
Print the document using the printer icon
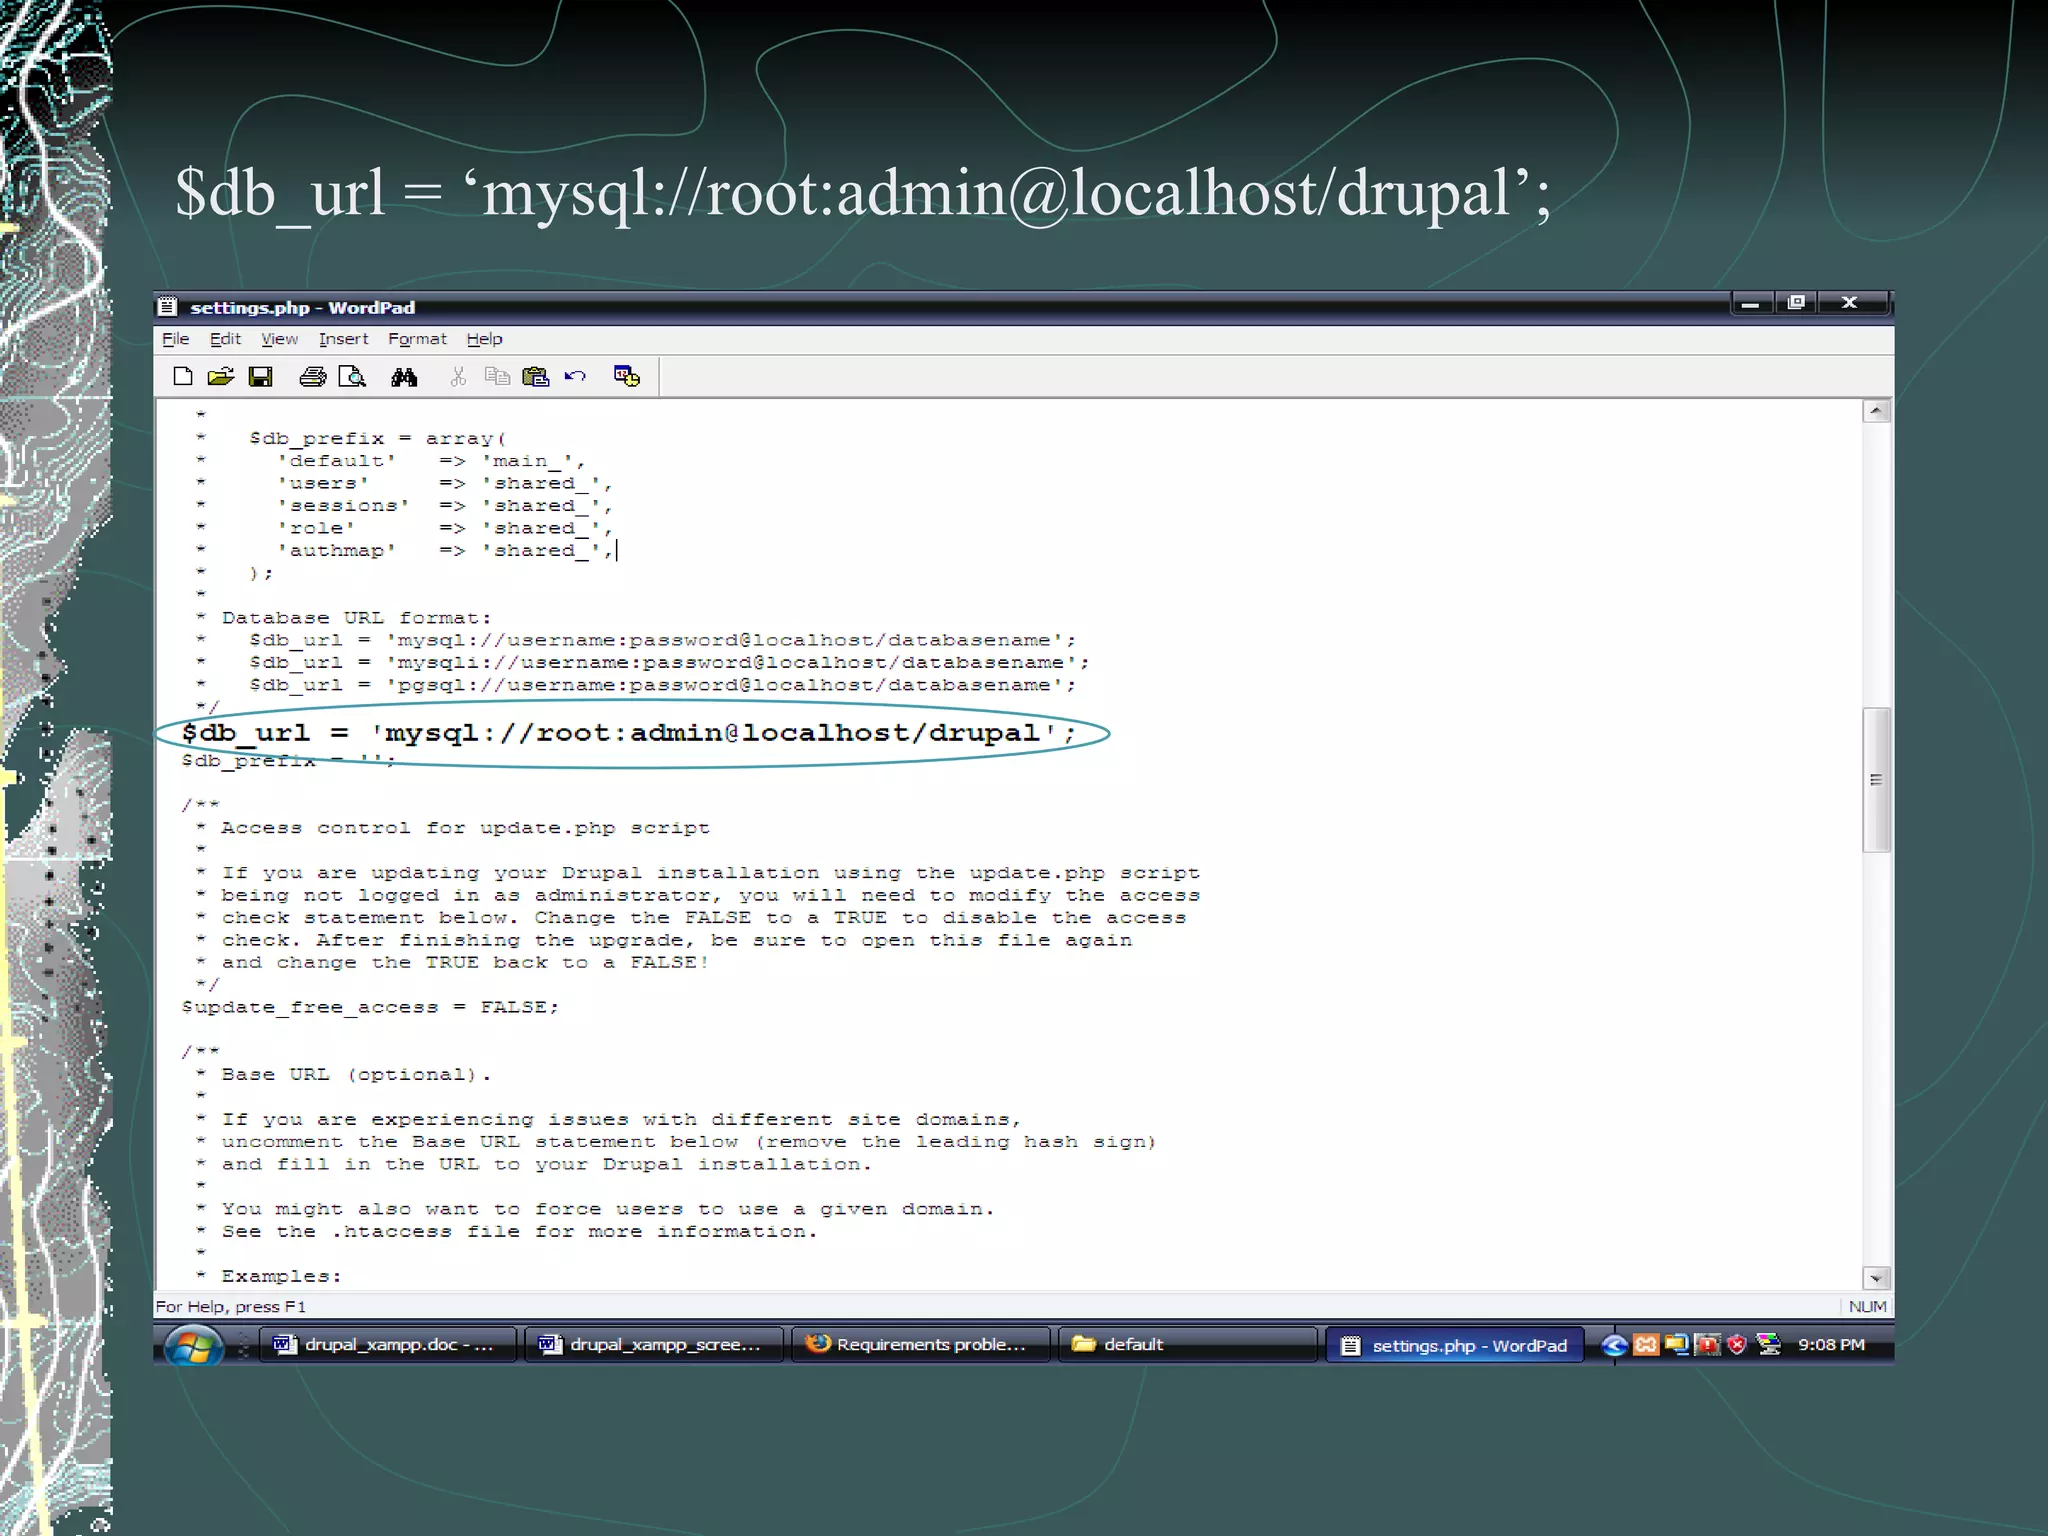313,377
